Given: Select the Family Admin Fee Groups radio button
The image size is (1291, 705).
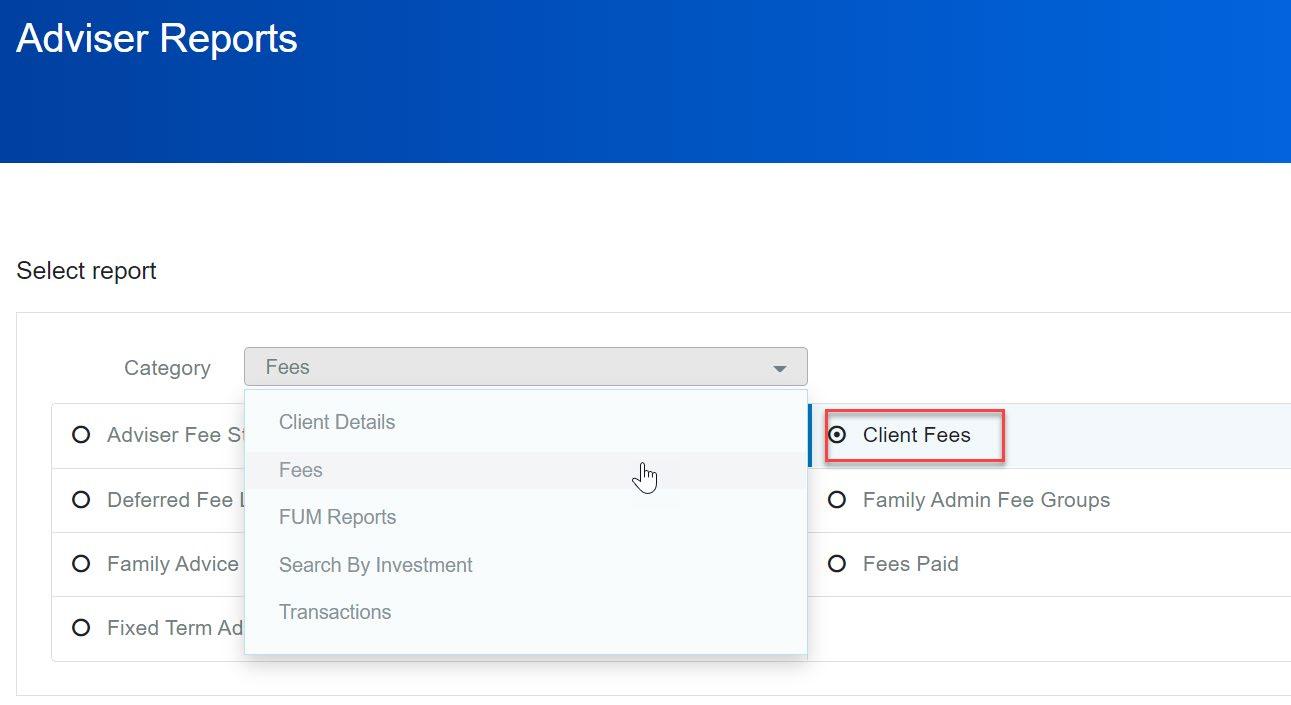Looking at the screenshot, I should [838, 500].
